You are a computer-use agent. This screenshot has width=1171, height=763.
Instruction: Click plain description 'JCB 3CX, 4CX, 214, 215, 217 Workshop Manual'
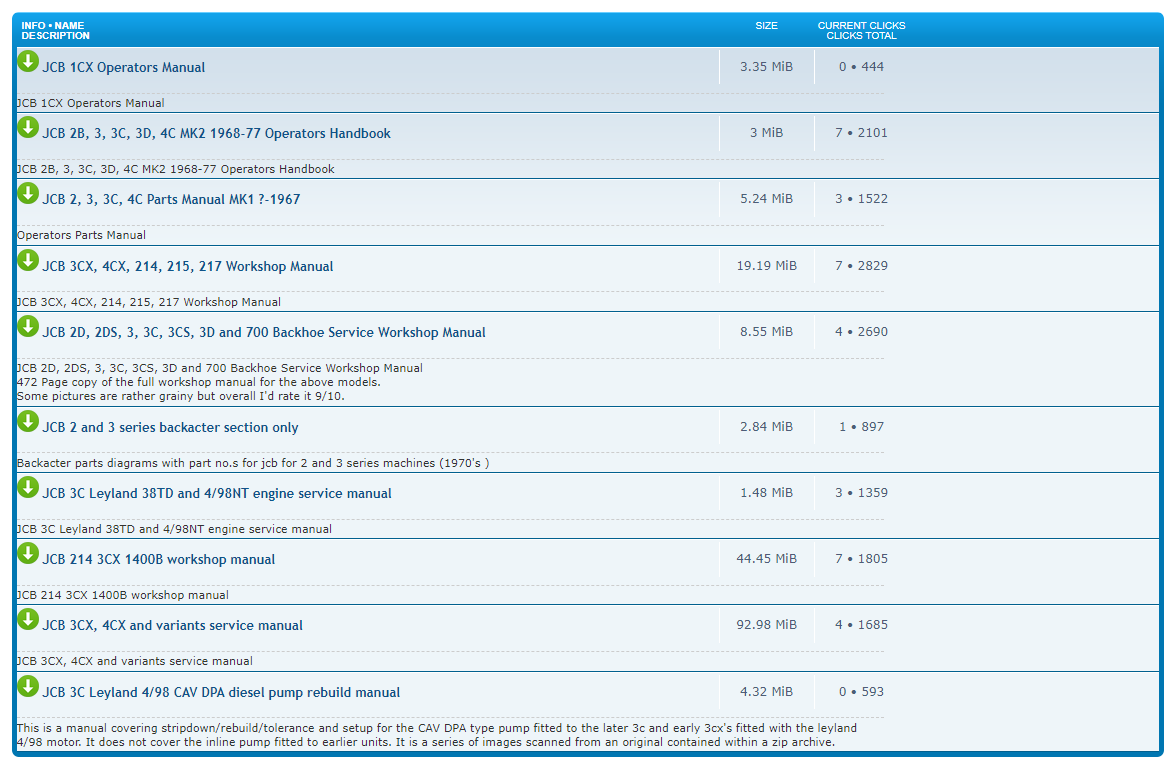[149, 302]
